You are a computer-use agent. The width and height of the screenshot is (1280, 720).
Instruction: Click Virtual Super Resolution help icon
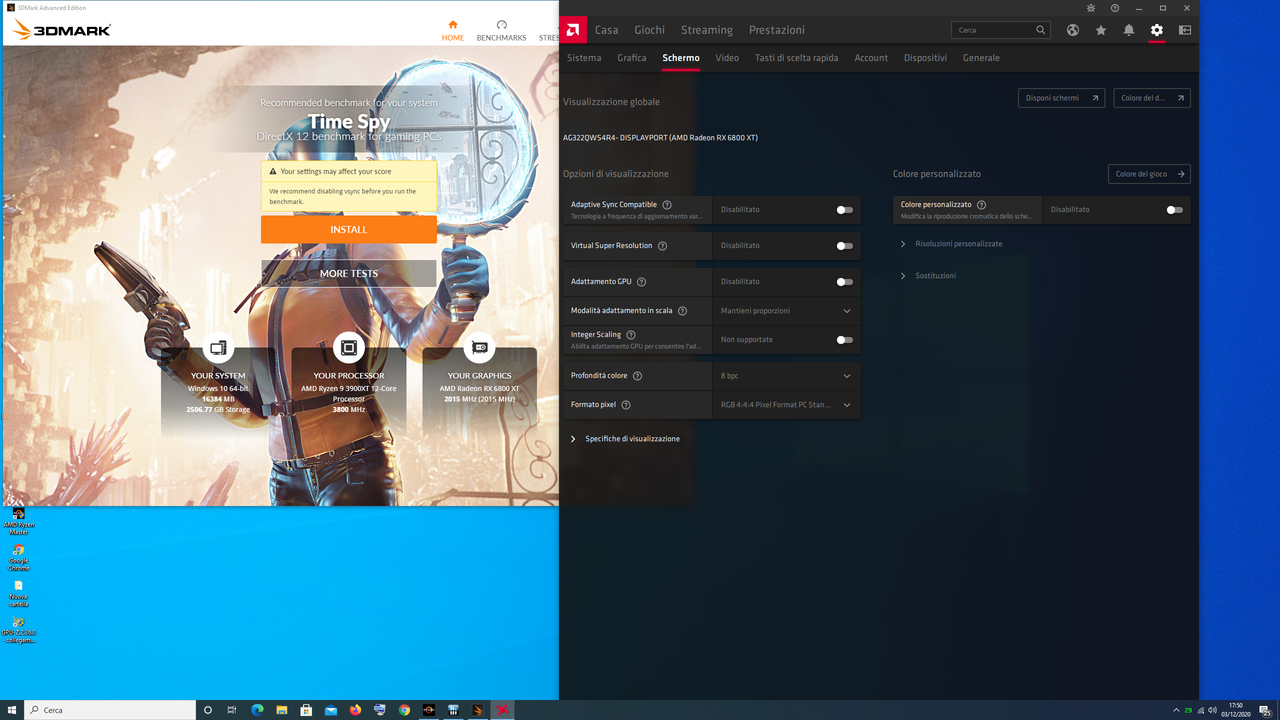coord(662,246)
